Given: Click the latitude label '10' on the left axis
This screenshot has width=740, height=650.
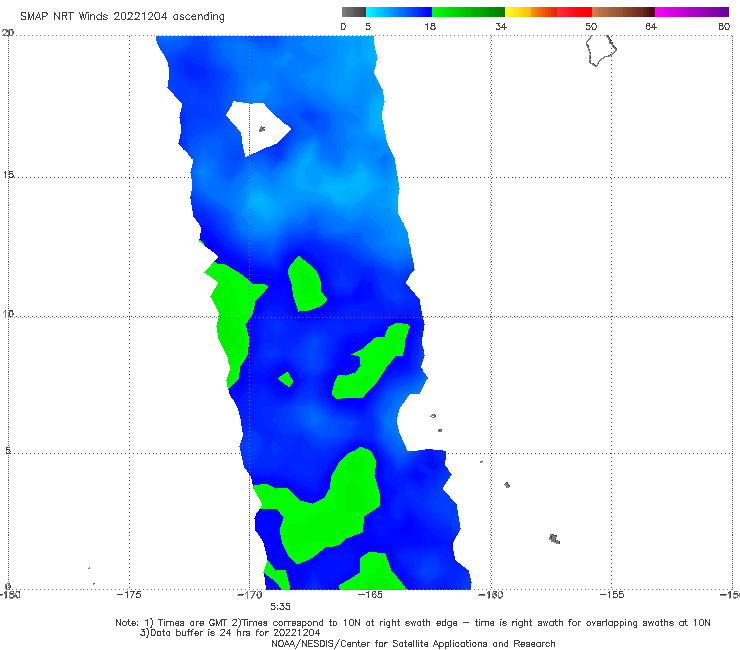Looking at the screenshot, I should coord(8,314).
